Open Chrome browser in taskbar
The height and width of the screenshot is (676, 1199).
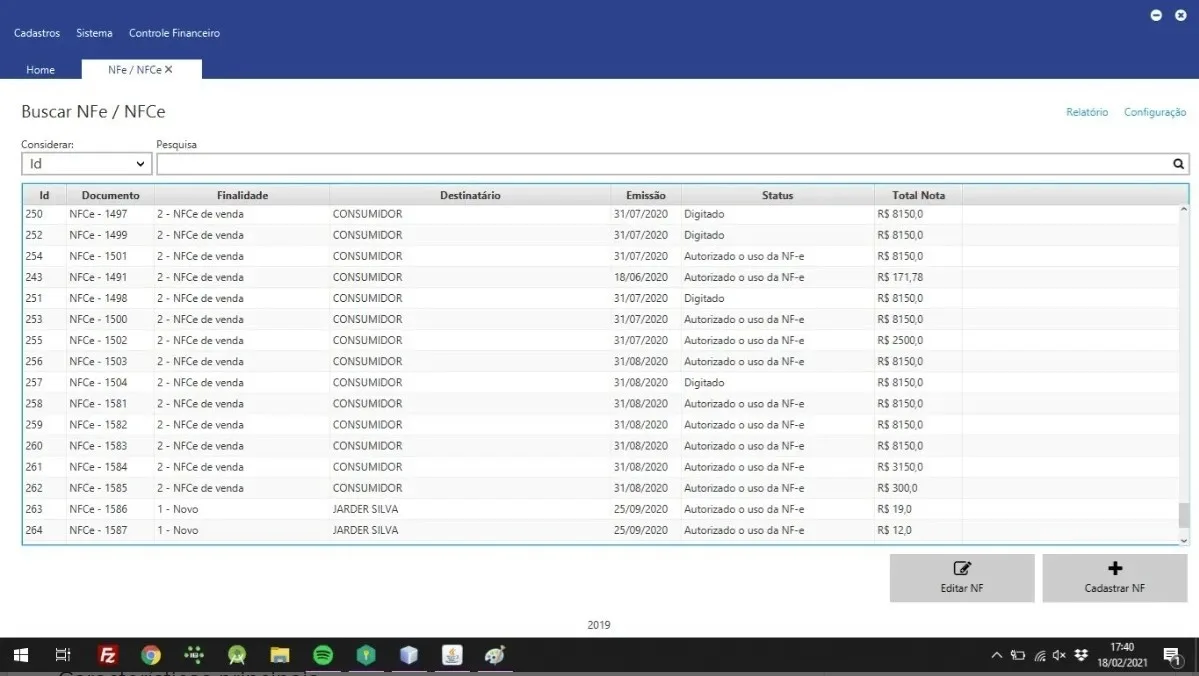[151, 655]
